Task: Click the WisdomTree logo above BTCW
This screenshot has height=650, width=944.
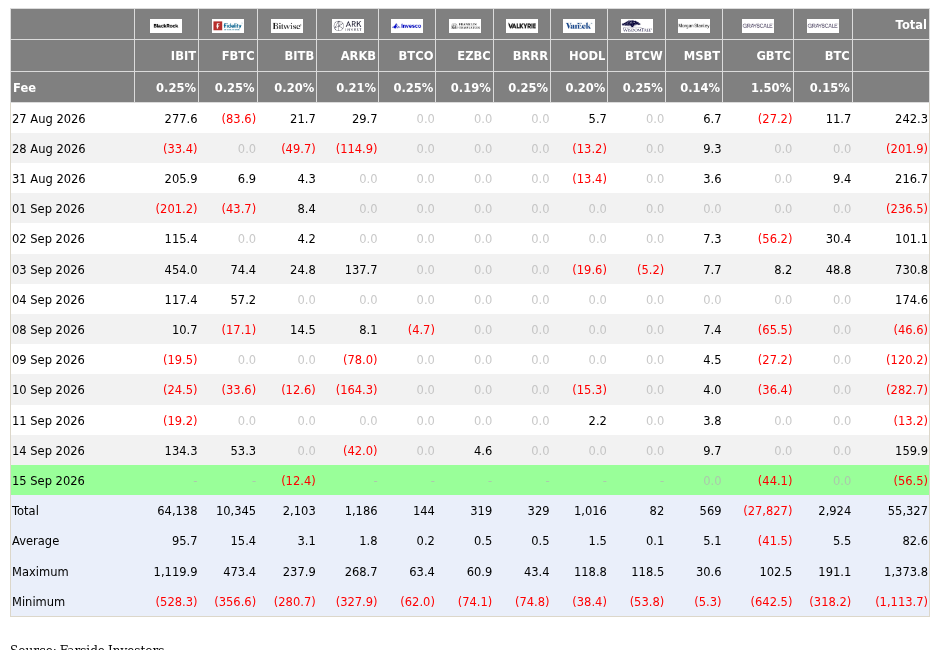Action: click(636, 26)
